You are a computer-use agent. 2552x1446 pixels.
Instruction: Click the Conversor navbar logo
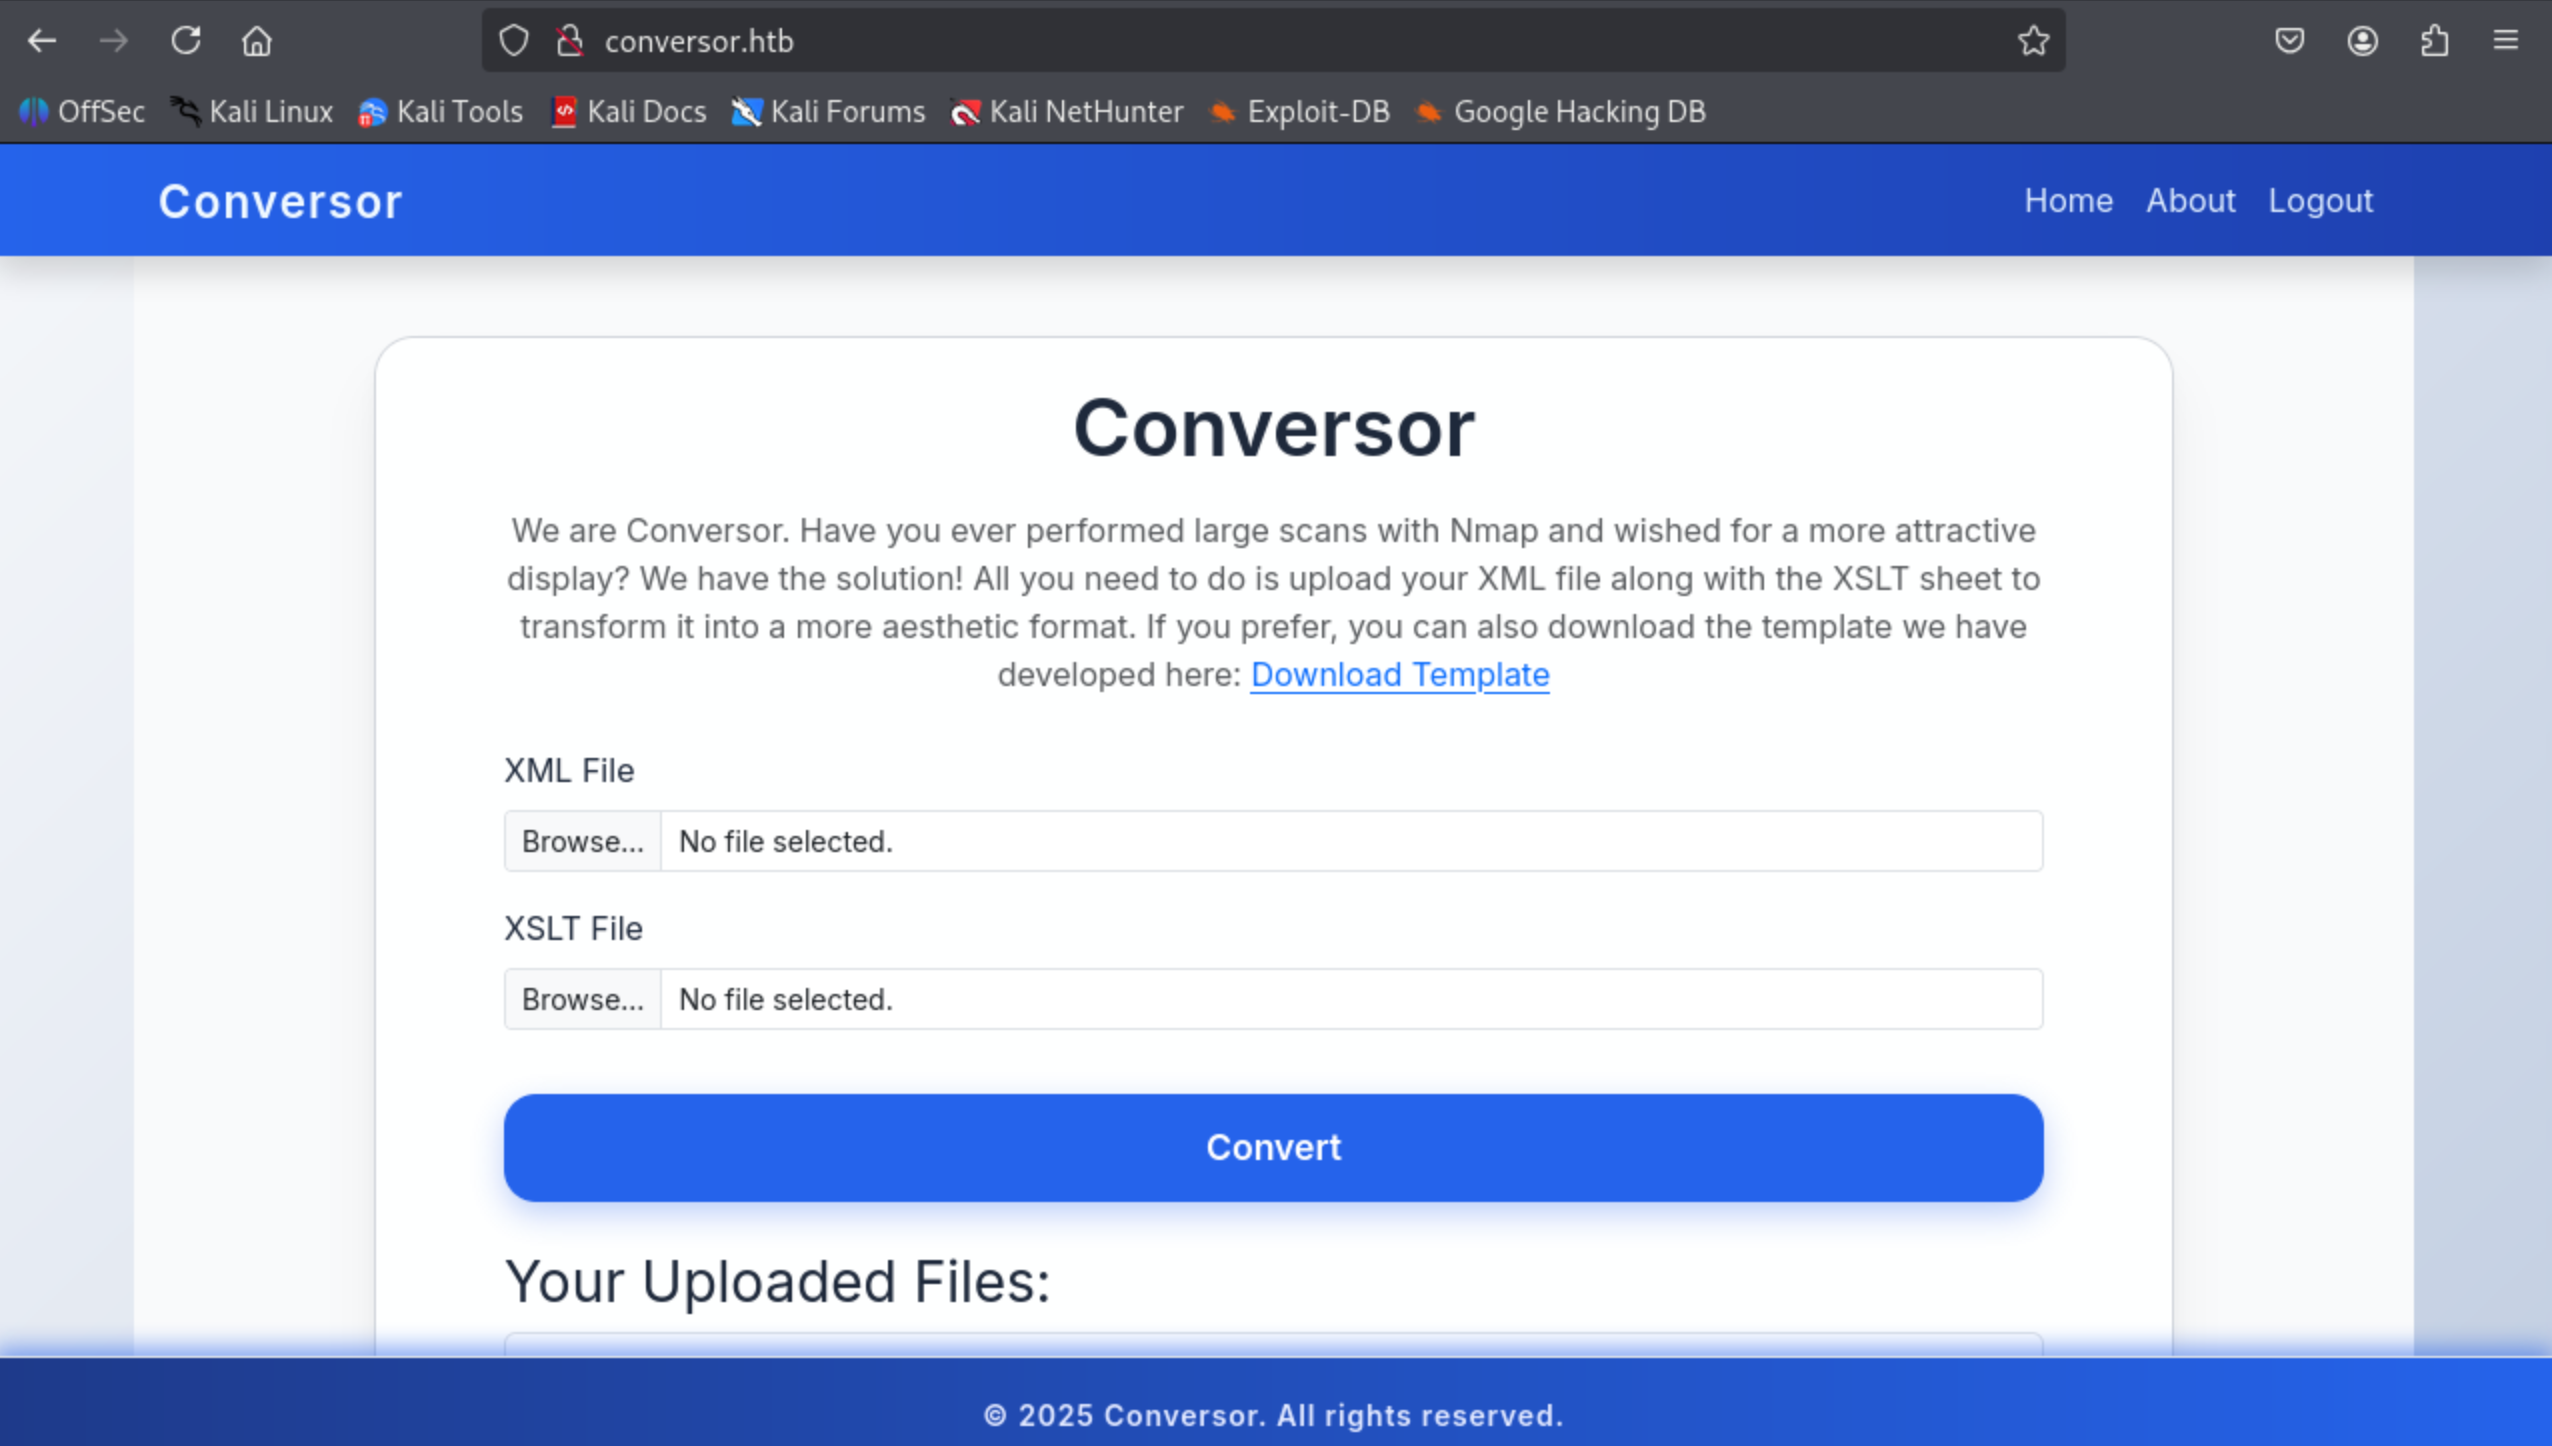pos(280,200)
